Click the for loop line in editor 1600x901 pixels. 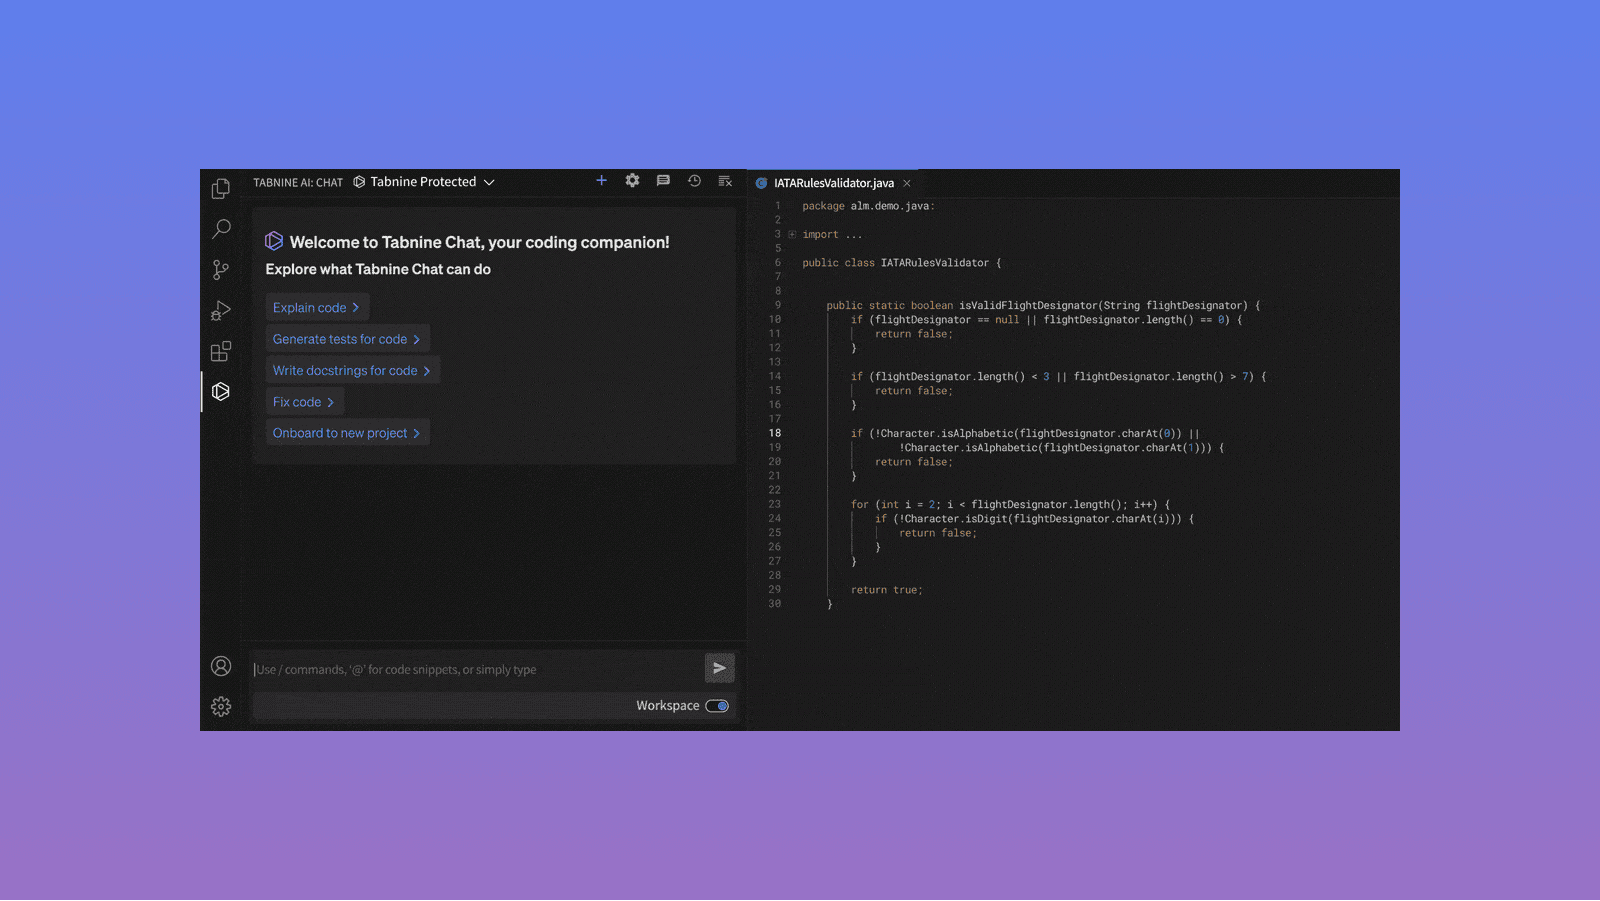tap(1010, 505)
